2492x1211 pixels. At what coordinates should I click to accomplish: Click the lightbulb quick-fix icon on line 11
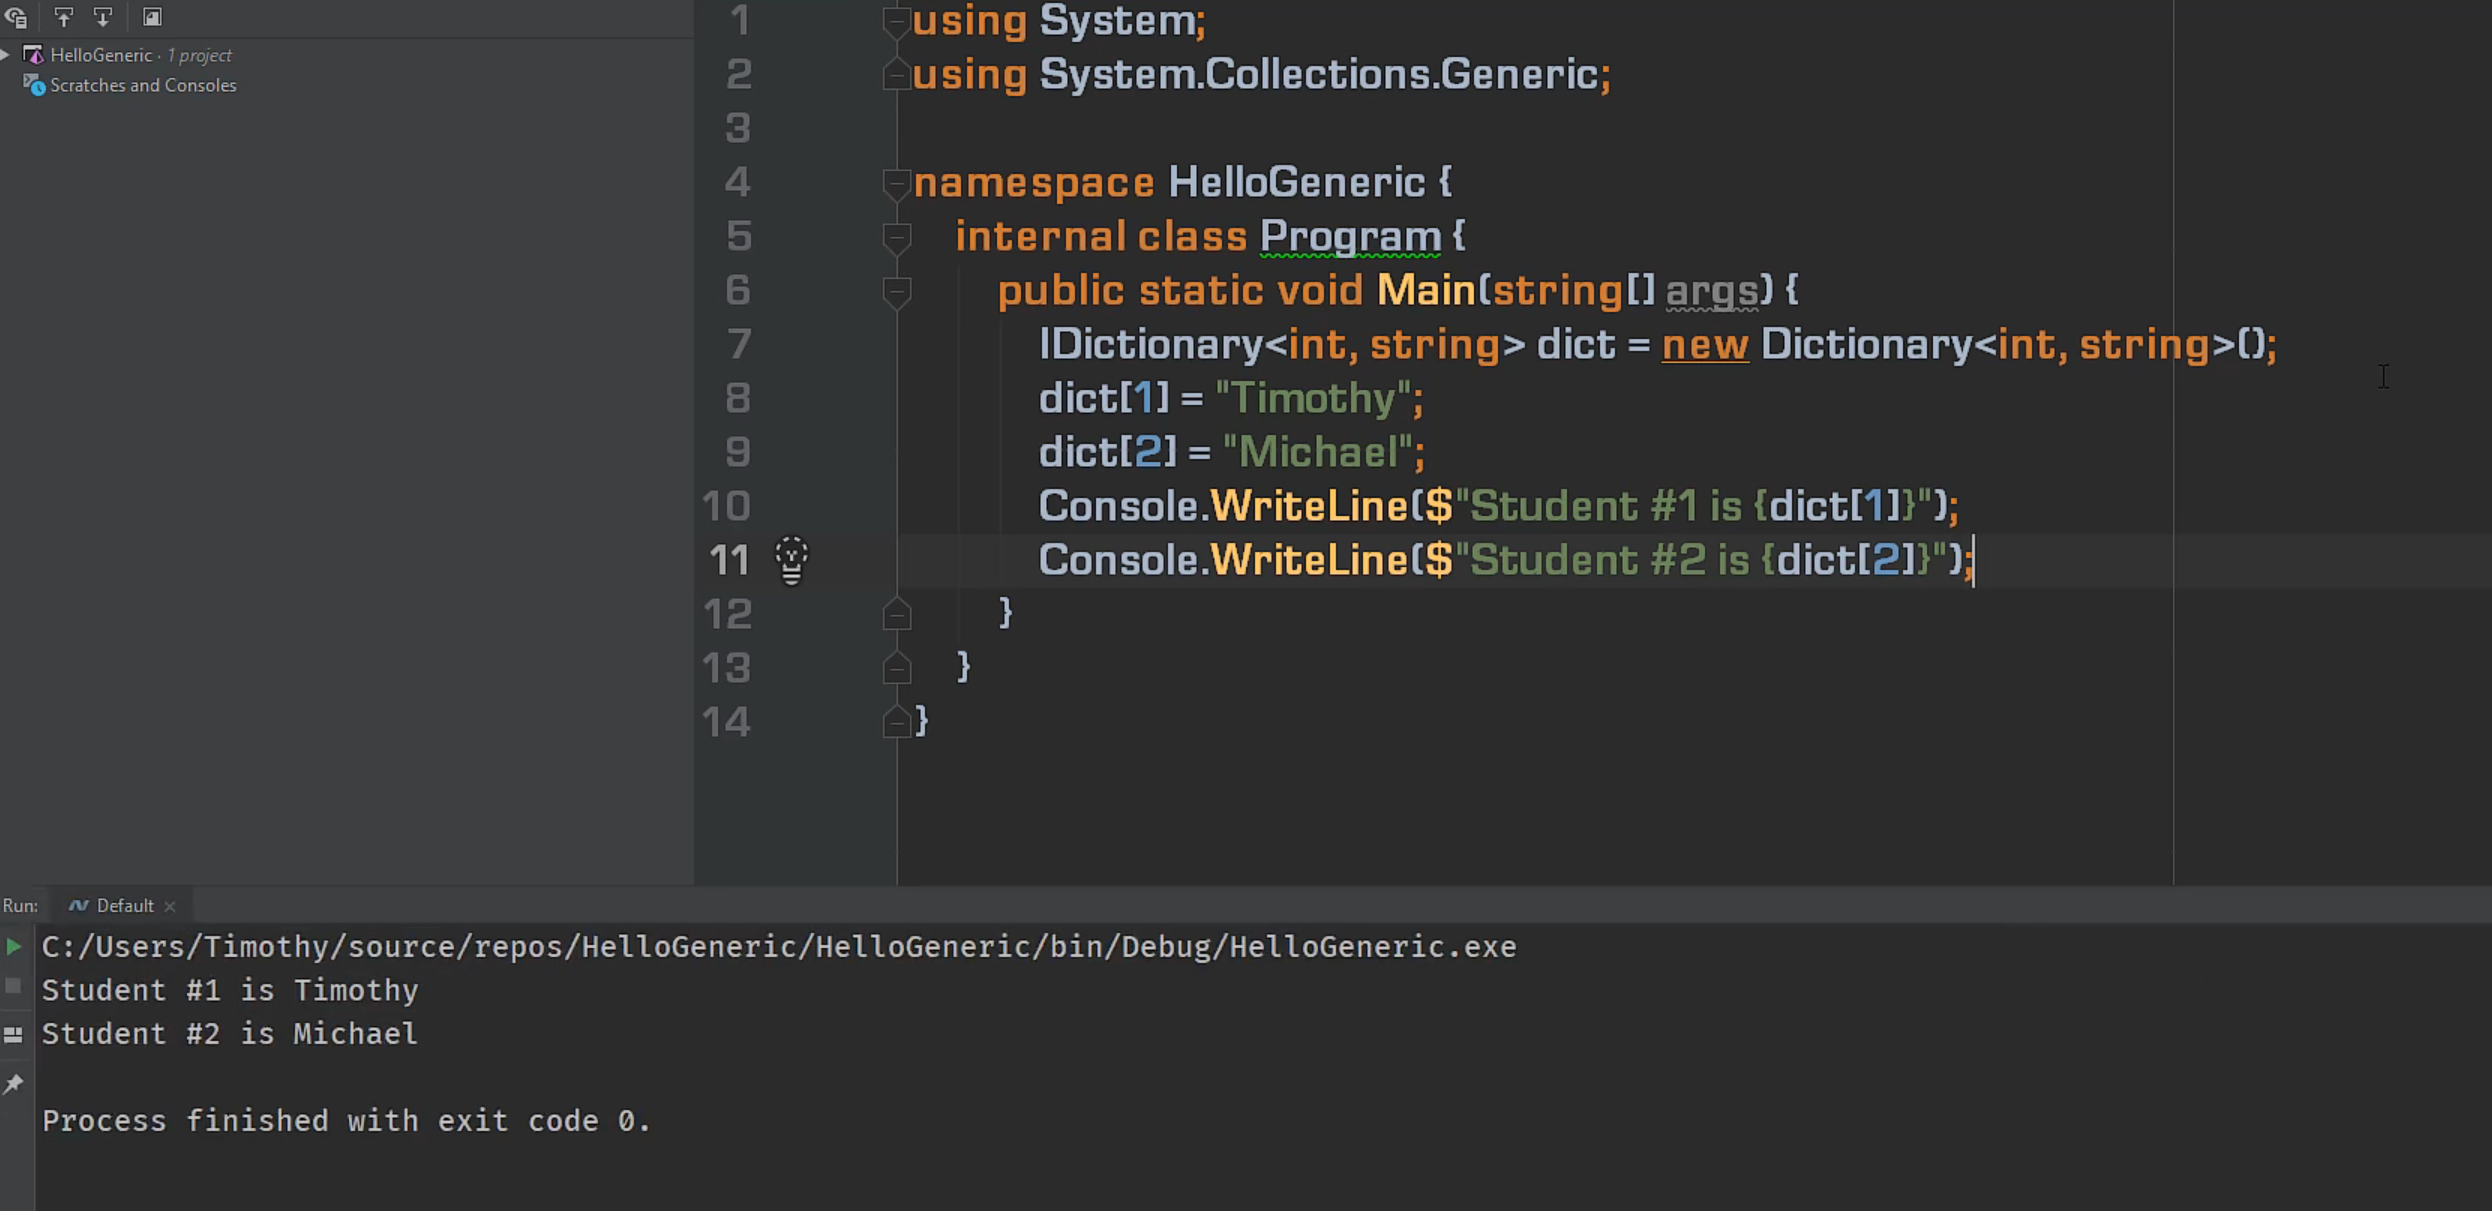point(791,560)
